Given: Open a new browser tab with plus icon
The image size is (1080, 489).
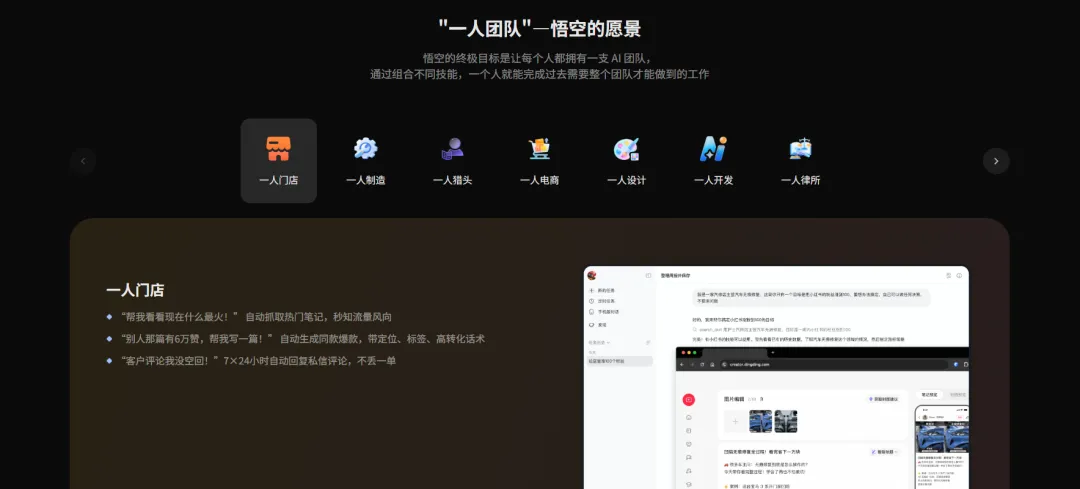Looking at the screenshot, I should click(772, 353).
